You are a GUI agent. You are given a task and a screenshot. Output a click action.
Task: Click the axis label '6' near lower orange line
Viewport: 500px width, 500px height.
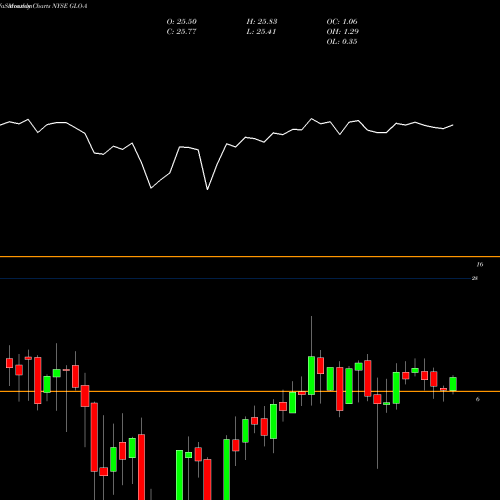(478, 399)
